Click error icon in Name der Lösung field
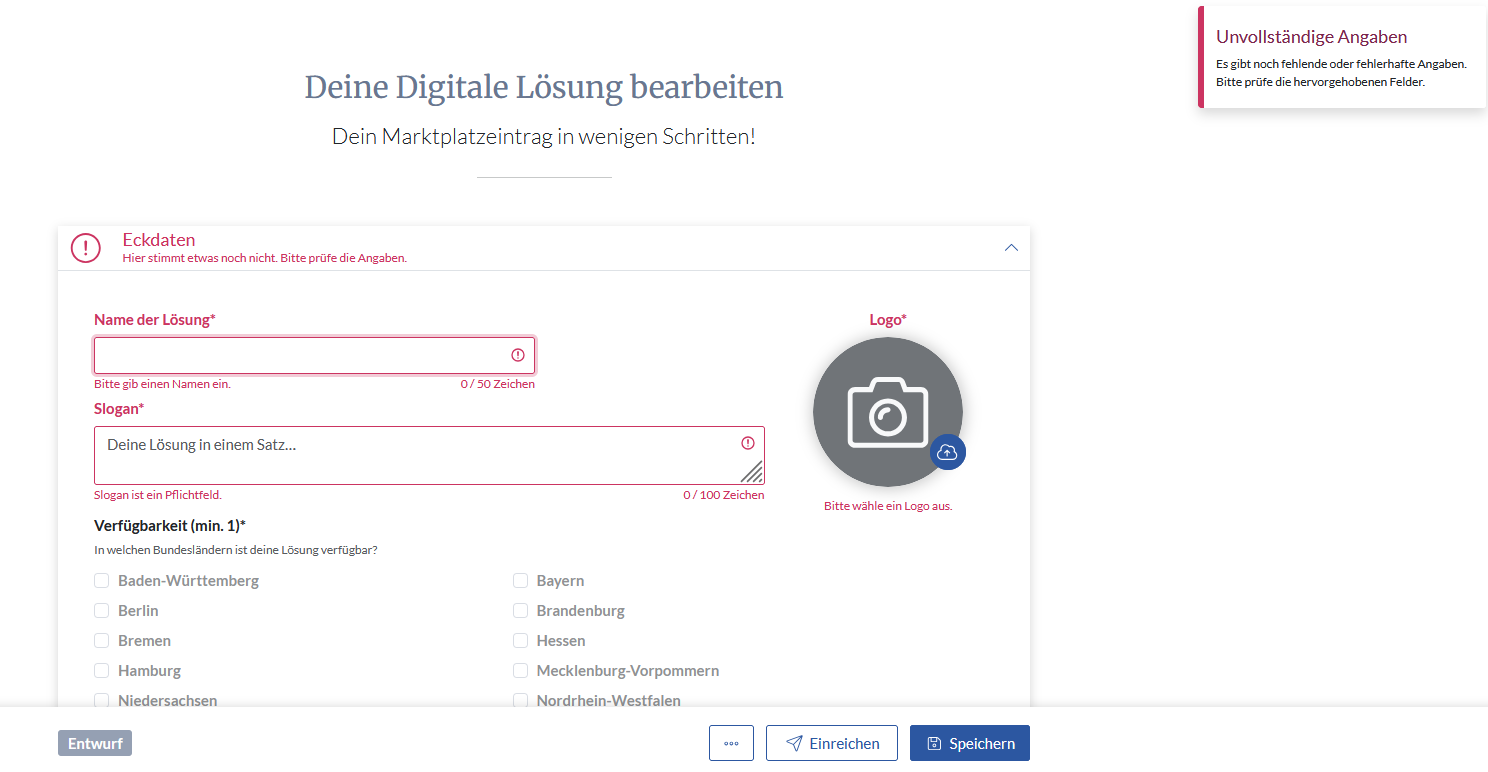Image resolution: width=1488 pixels, height=772 pixels. tap(518, 355)
